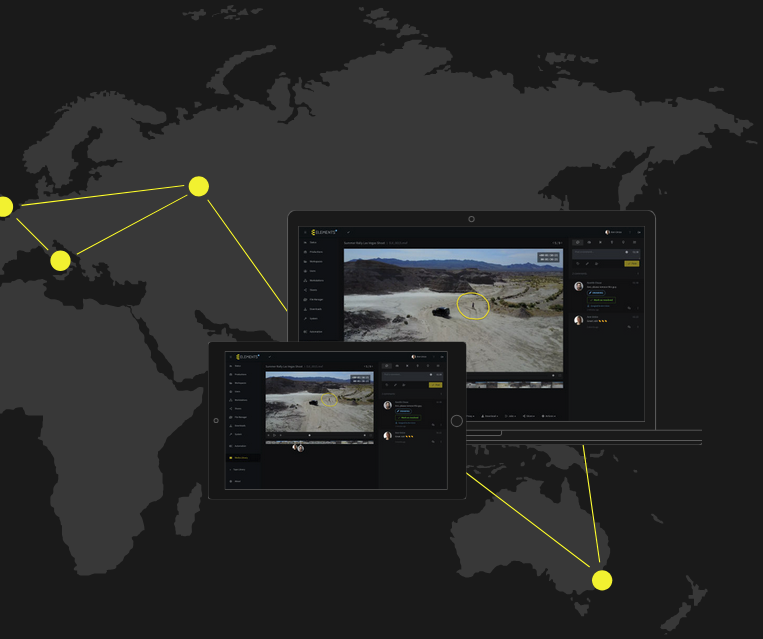Toggle Mark as resolved on the laptop's first comment

601,299
